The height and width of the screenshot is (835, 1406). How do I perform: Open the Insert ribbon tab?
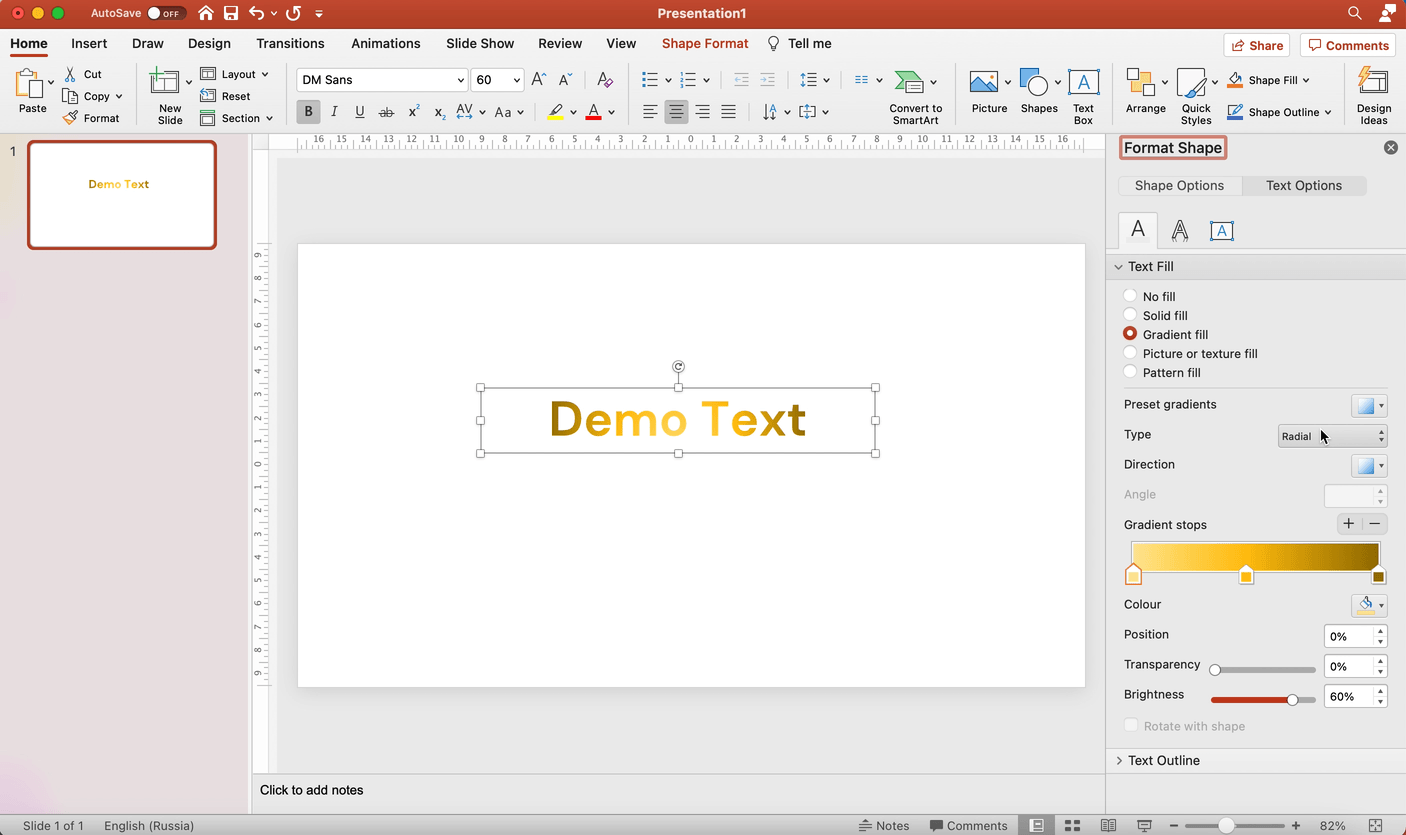(x=89, y=44)
